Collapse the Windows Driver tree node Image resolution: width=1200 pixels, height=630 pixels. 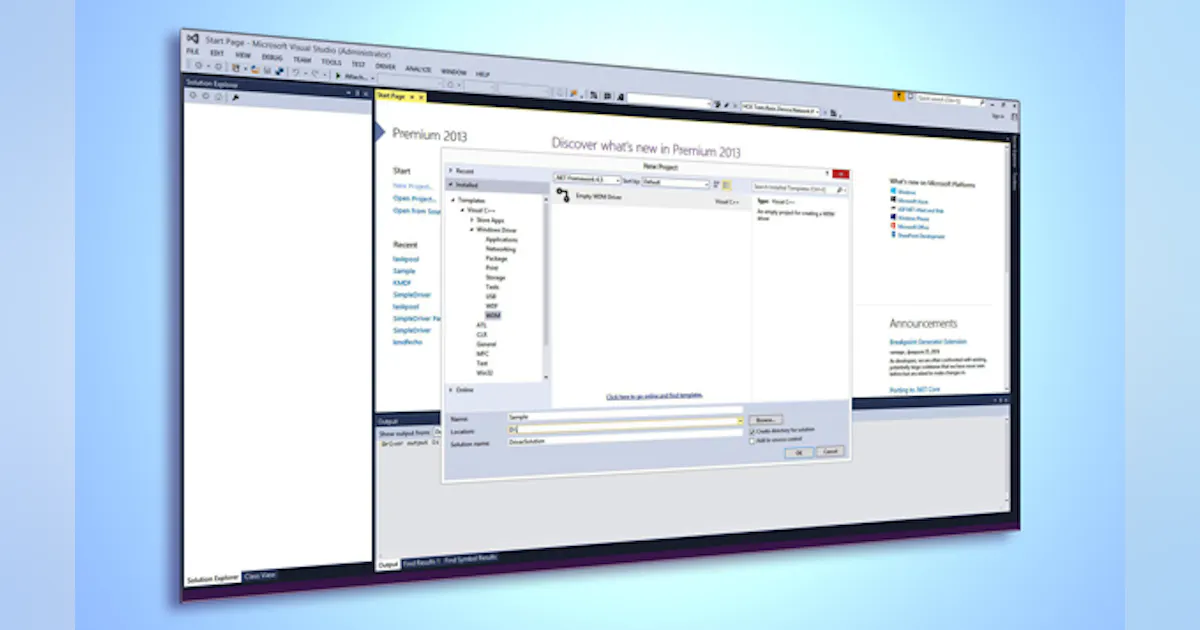click(x=472, y=230)
